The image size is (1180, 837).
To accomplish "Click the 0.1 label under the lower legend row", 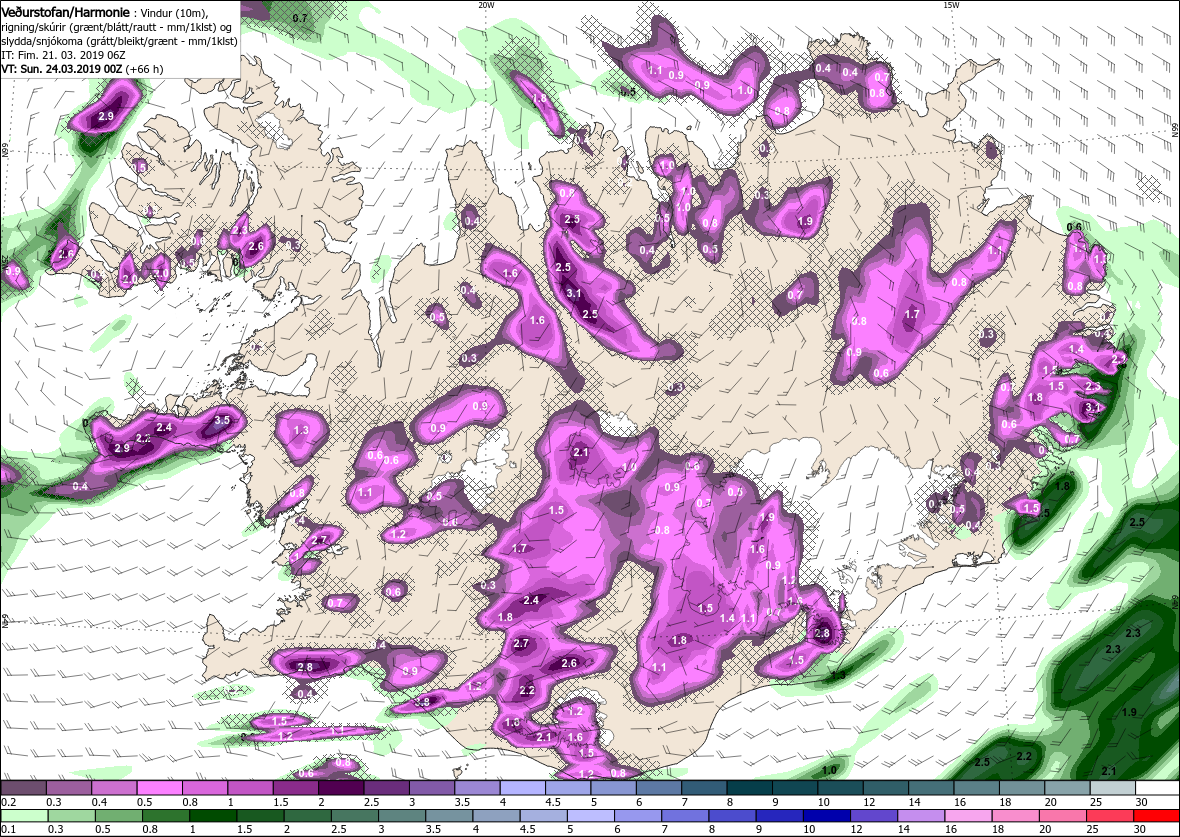I will pos(8,829).
